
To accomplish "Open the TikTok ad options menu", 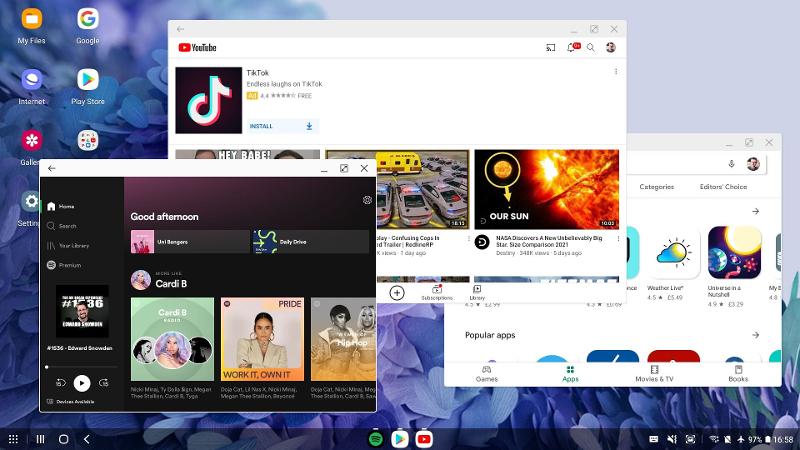I will [x=616, y=71].
